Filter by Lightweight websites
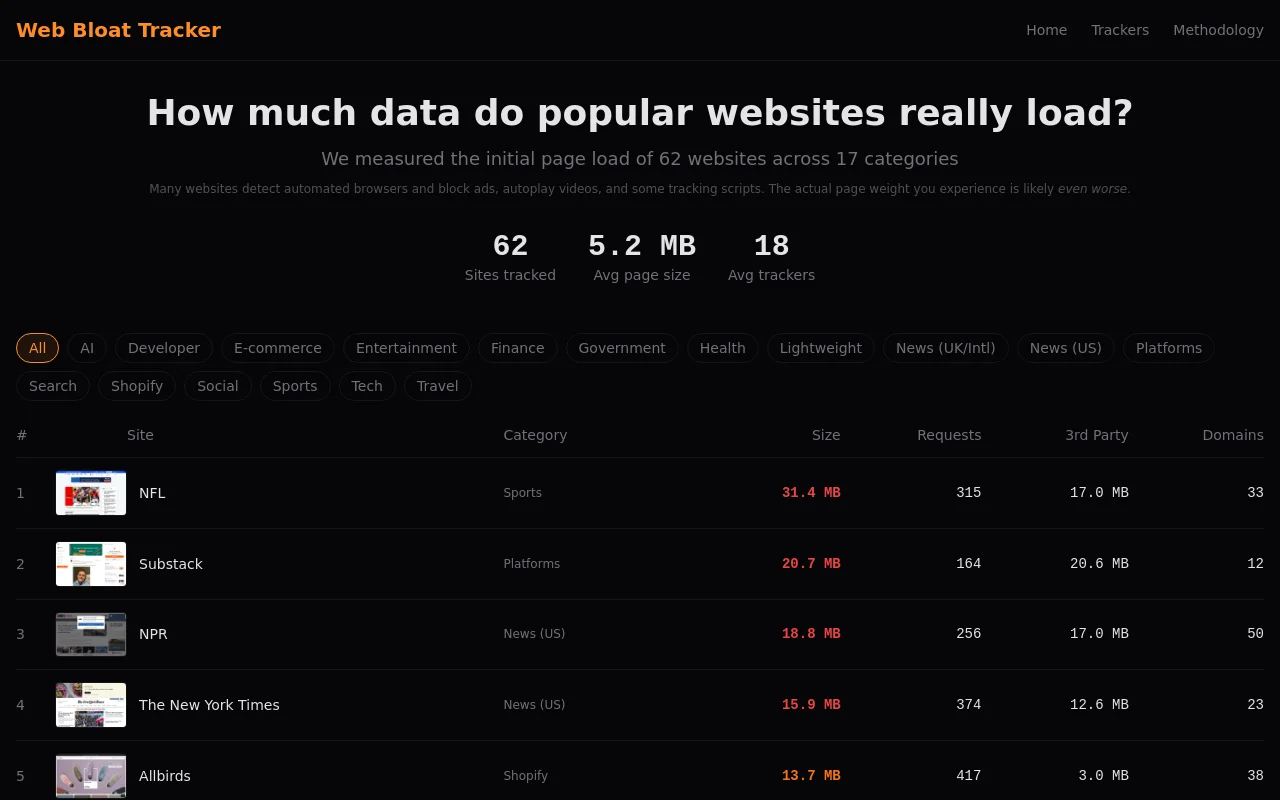This screenshot has width=1280, height=800. click(x=820, y=348)
